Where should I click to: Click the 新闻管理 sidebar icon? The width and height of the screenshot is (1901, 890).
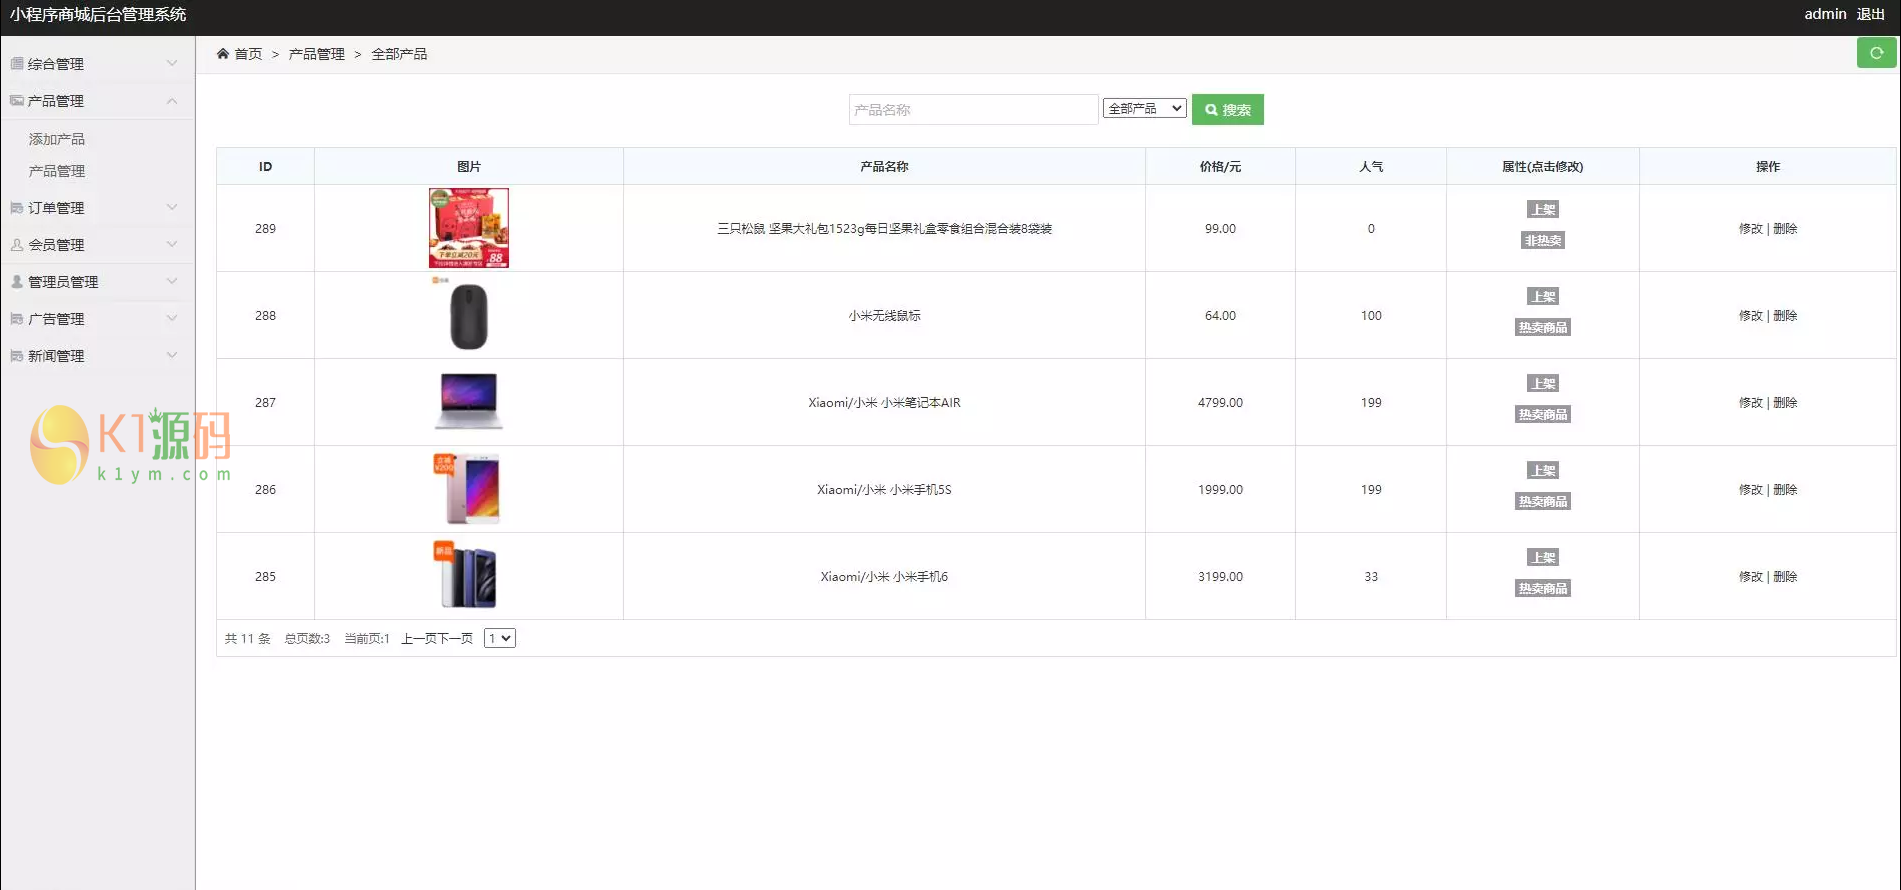click(x=17, y=356)
